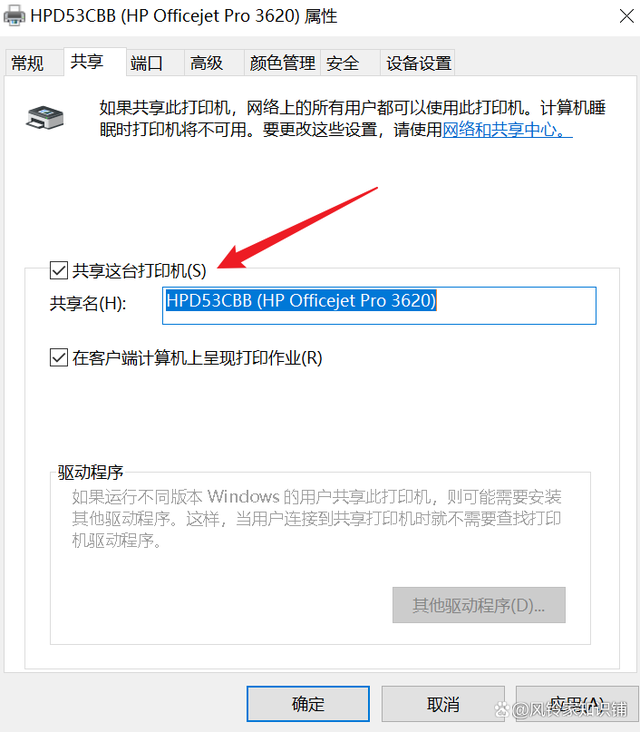Open the 设备设置 tab
The height and width of the screenshot is (732, 640).
419,63
